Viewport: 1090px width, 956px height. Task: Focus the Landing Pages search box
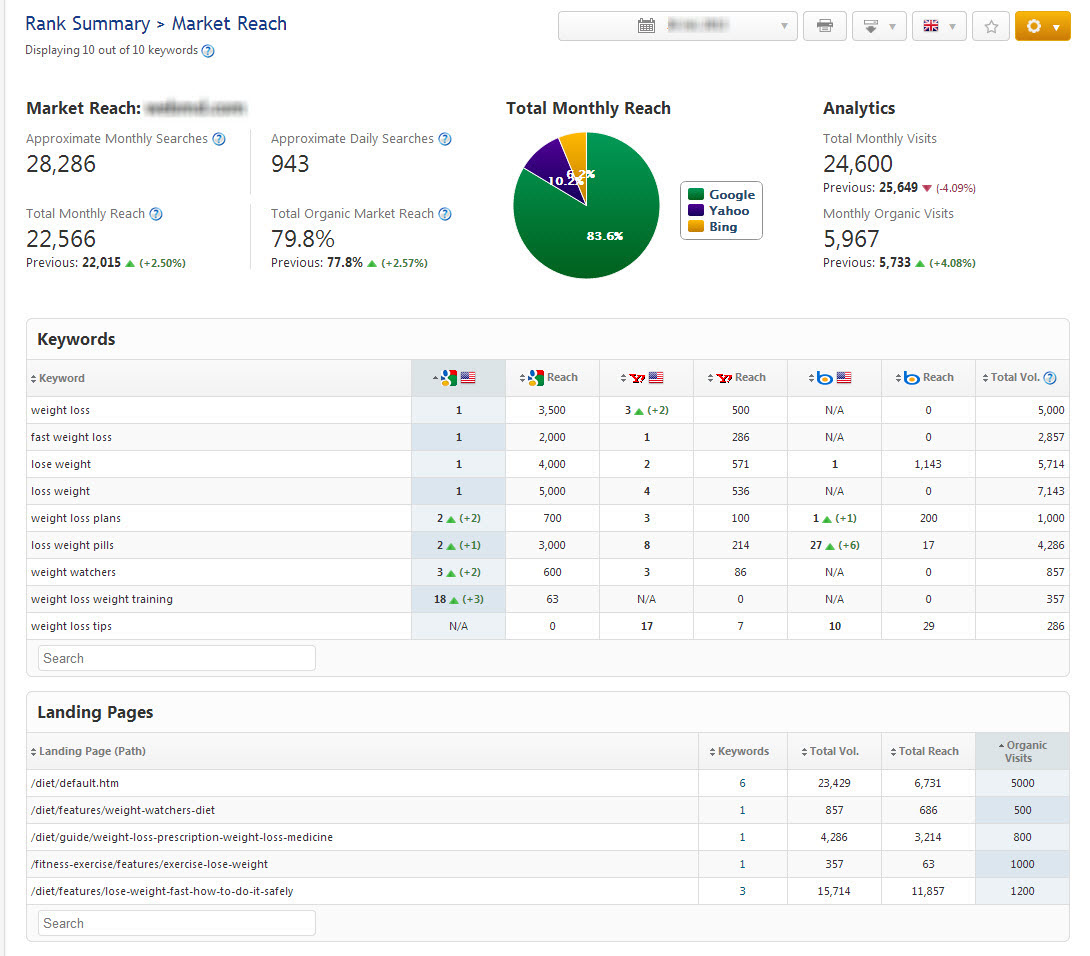(177, 923)
